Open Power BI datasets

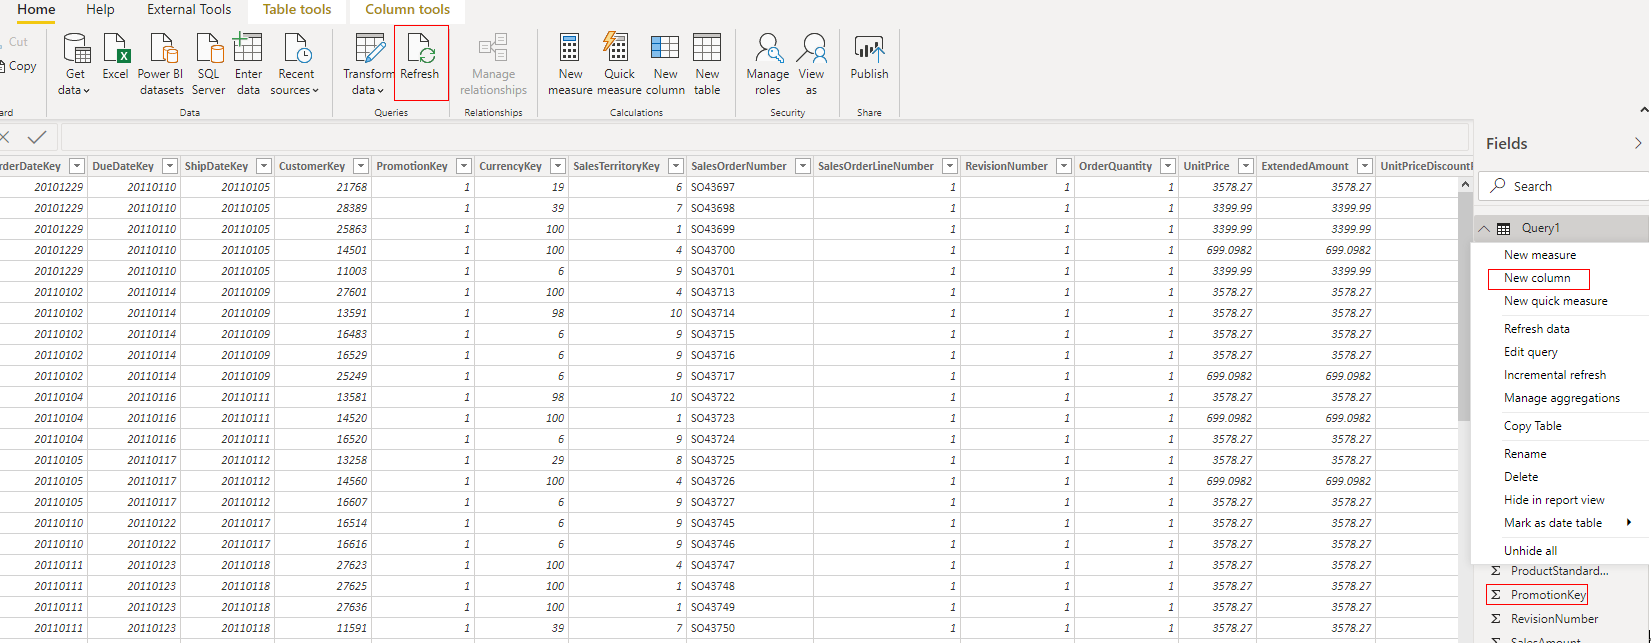161,64
